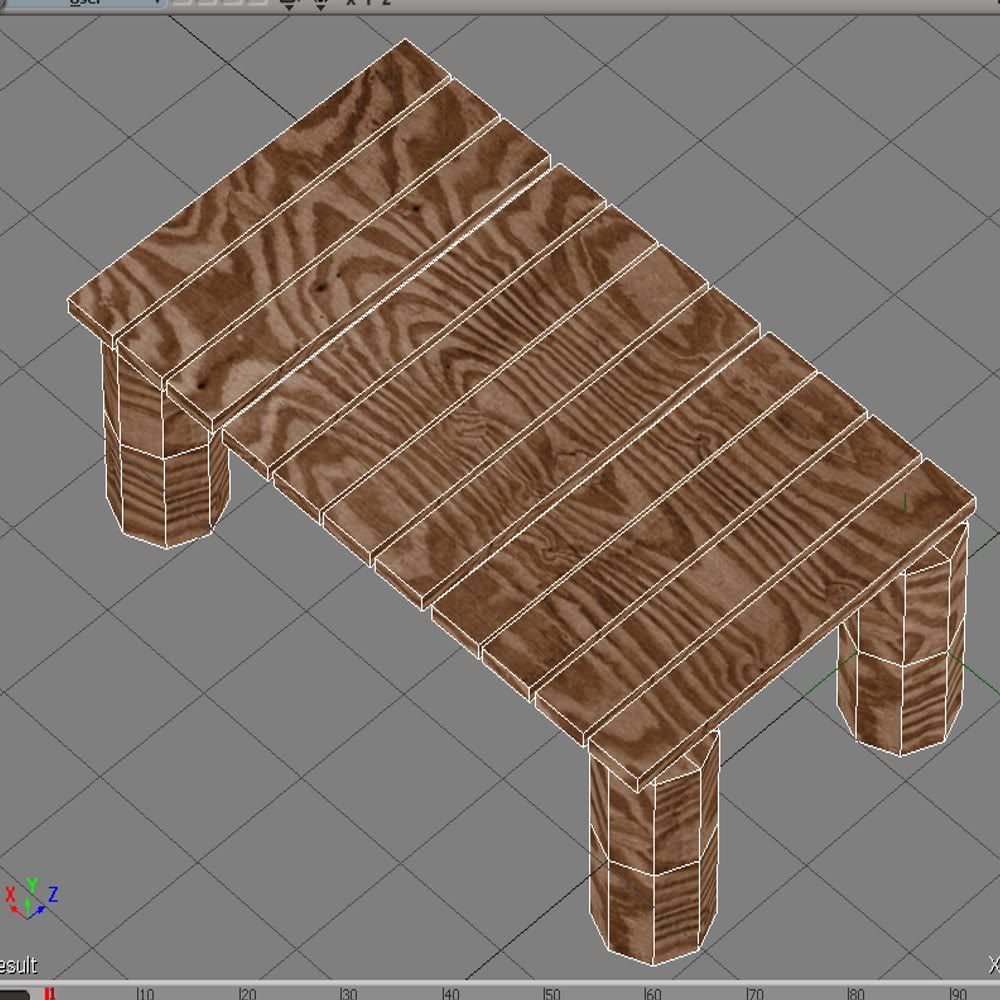Image resolution: width=1000 pixels, height=1000 pixels.
Task: Click the 'Result' label in viewport corner
Action: coord(18,966)
